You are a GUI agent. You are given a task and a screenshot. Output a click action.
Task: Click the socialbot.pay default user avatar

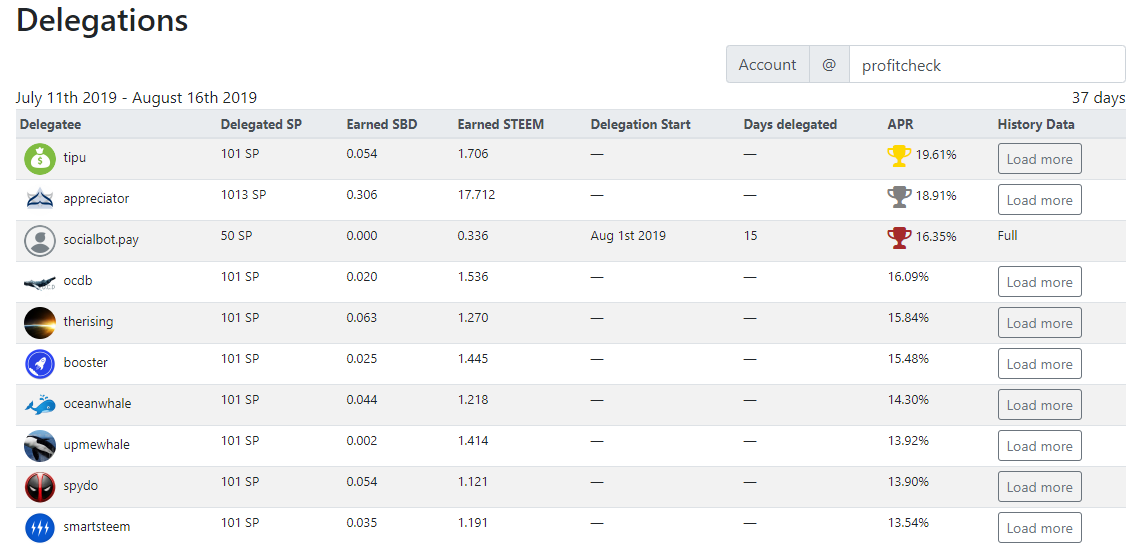tap(40, 241)
